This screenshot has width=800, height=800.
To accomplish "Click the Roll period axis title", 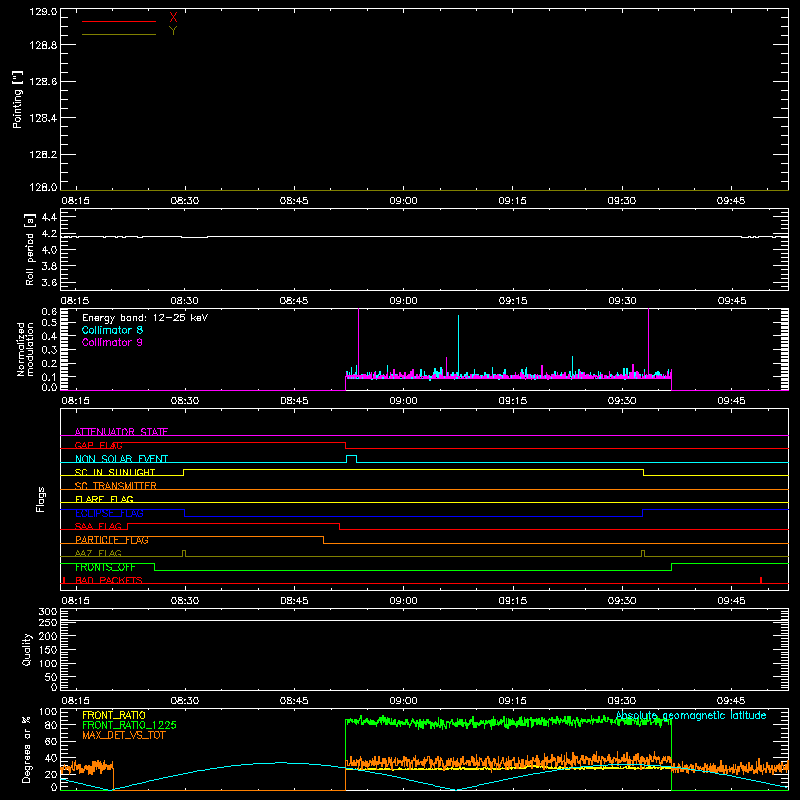I will 30,249.
